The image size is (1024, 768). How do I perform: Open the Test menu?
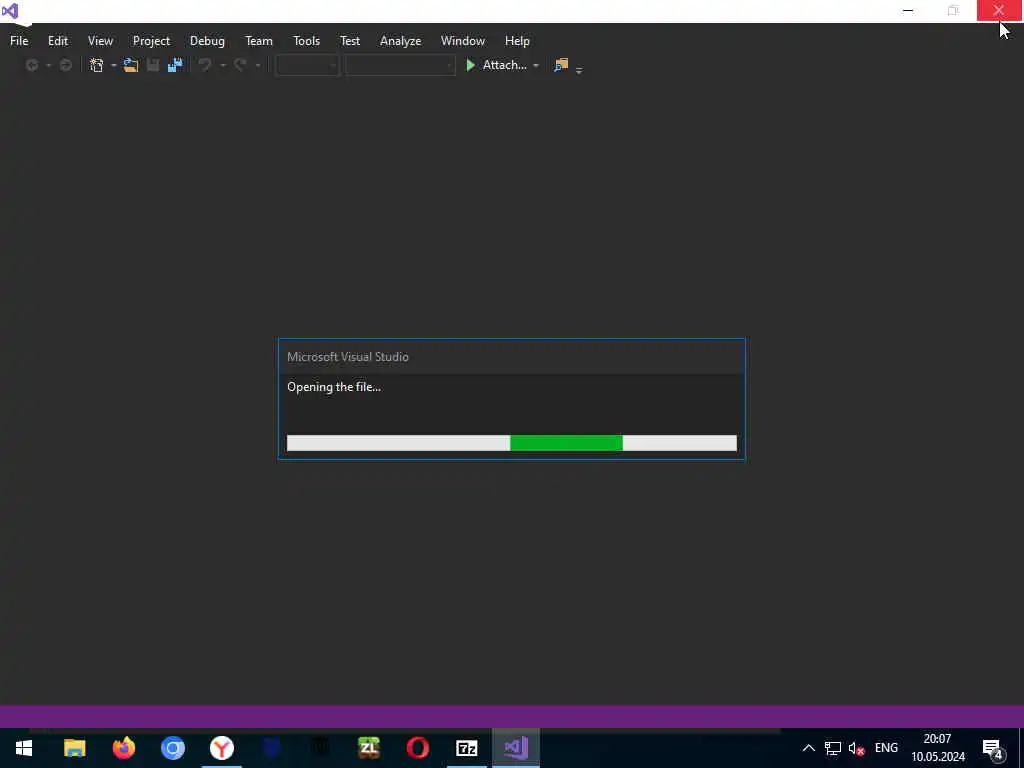click(x=349, y=40)
